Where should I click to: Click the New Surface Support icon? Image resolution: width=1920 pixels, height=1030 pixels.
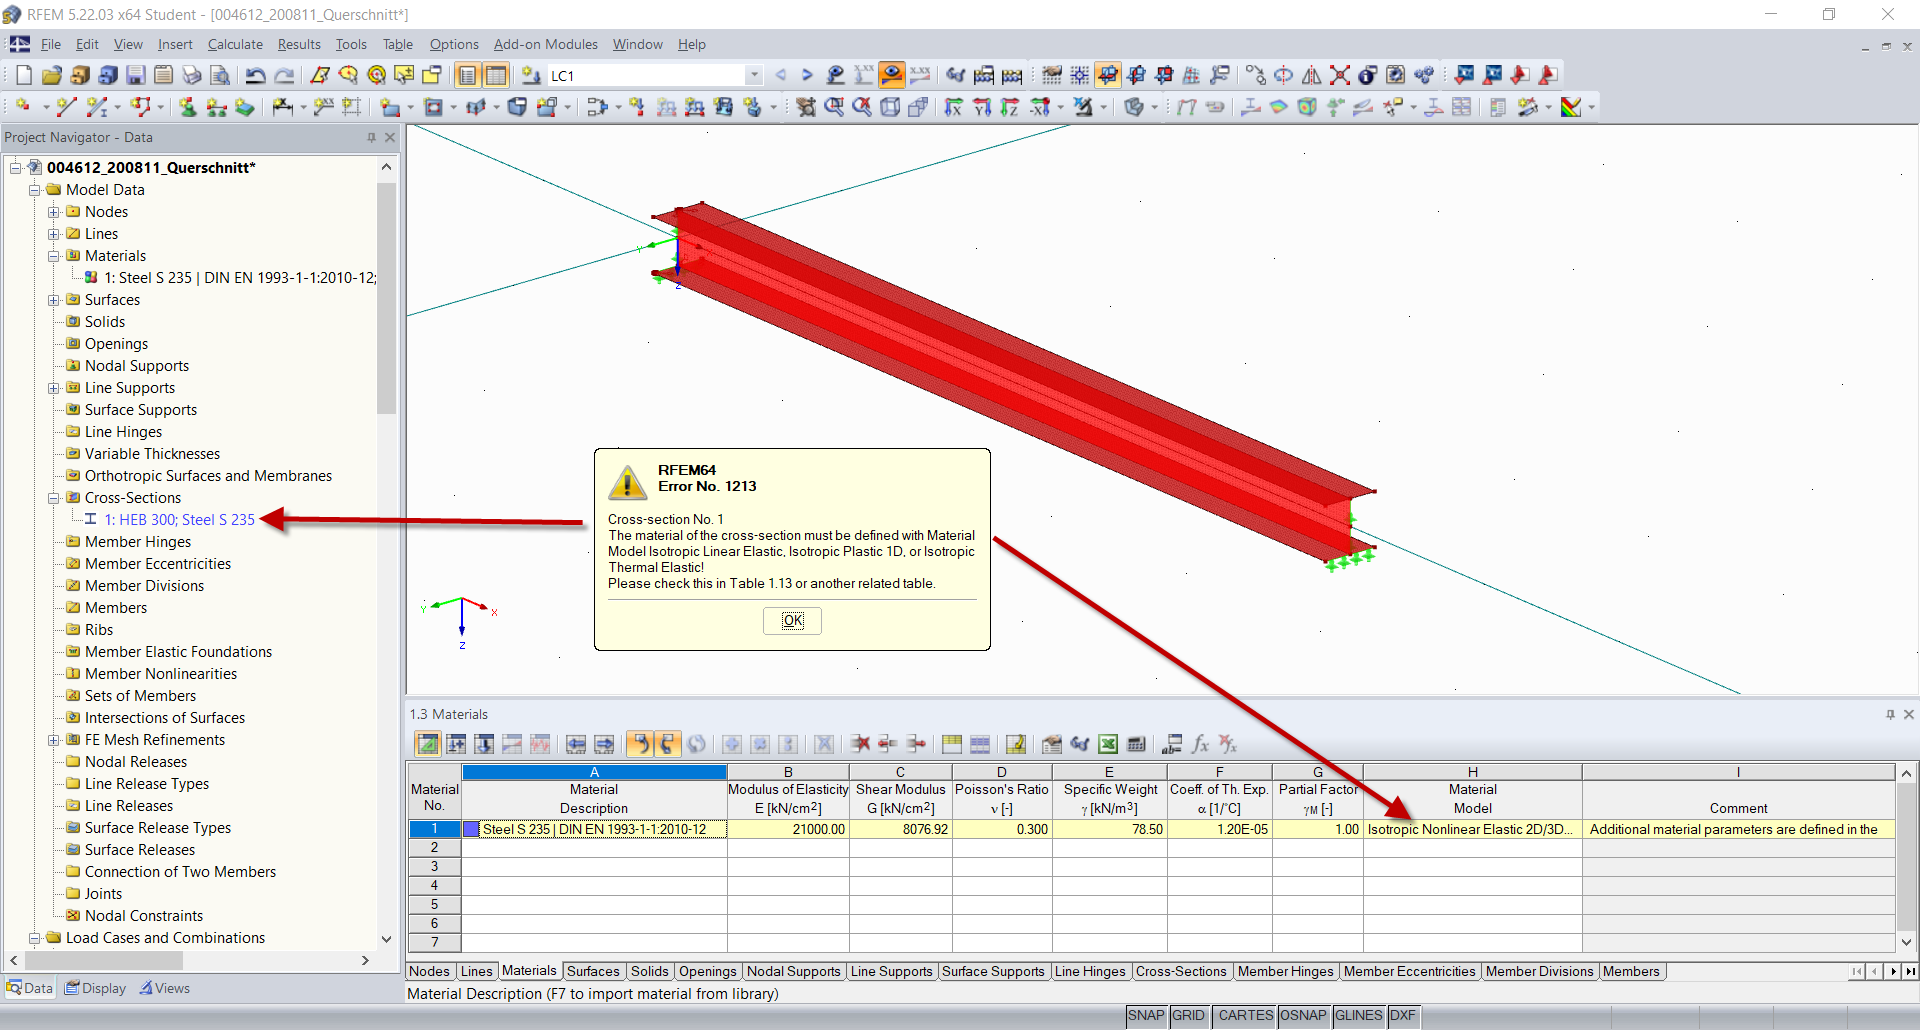pyautogui.click(x=245, y=107)
